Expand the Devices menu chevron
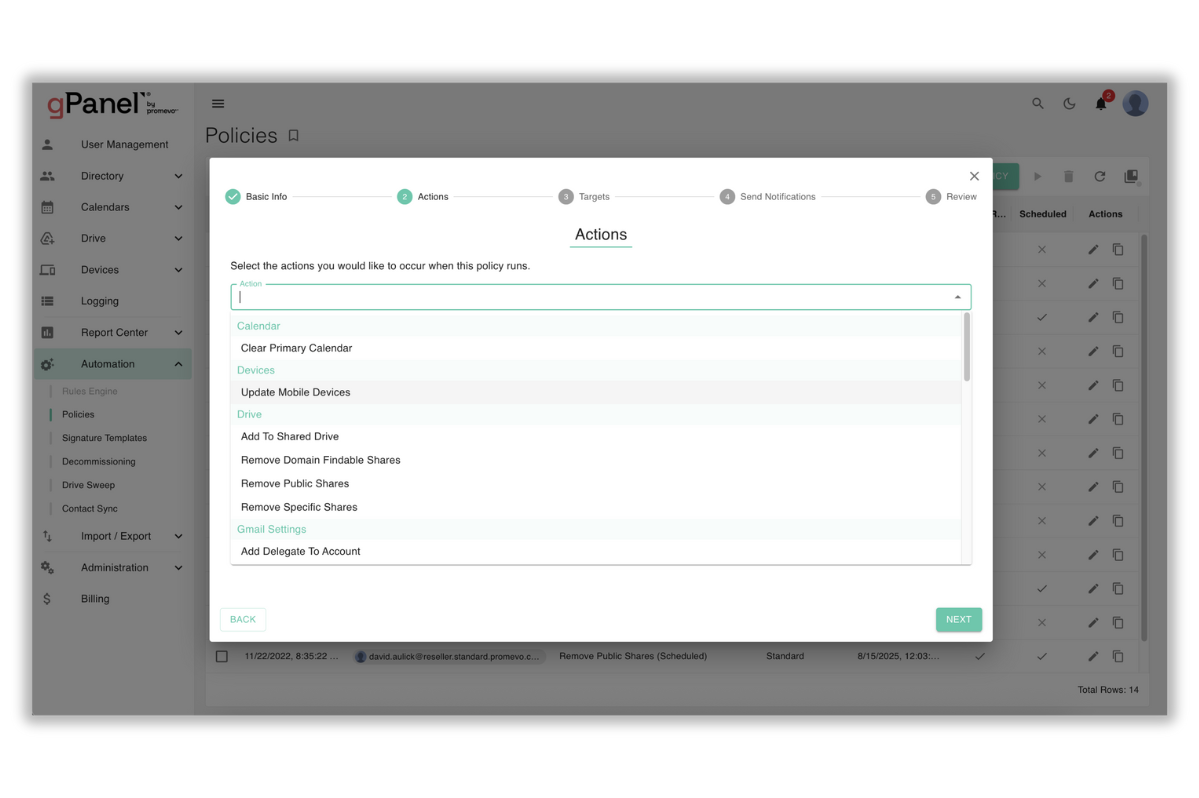 point(178,270)
